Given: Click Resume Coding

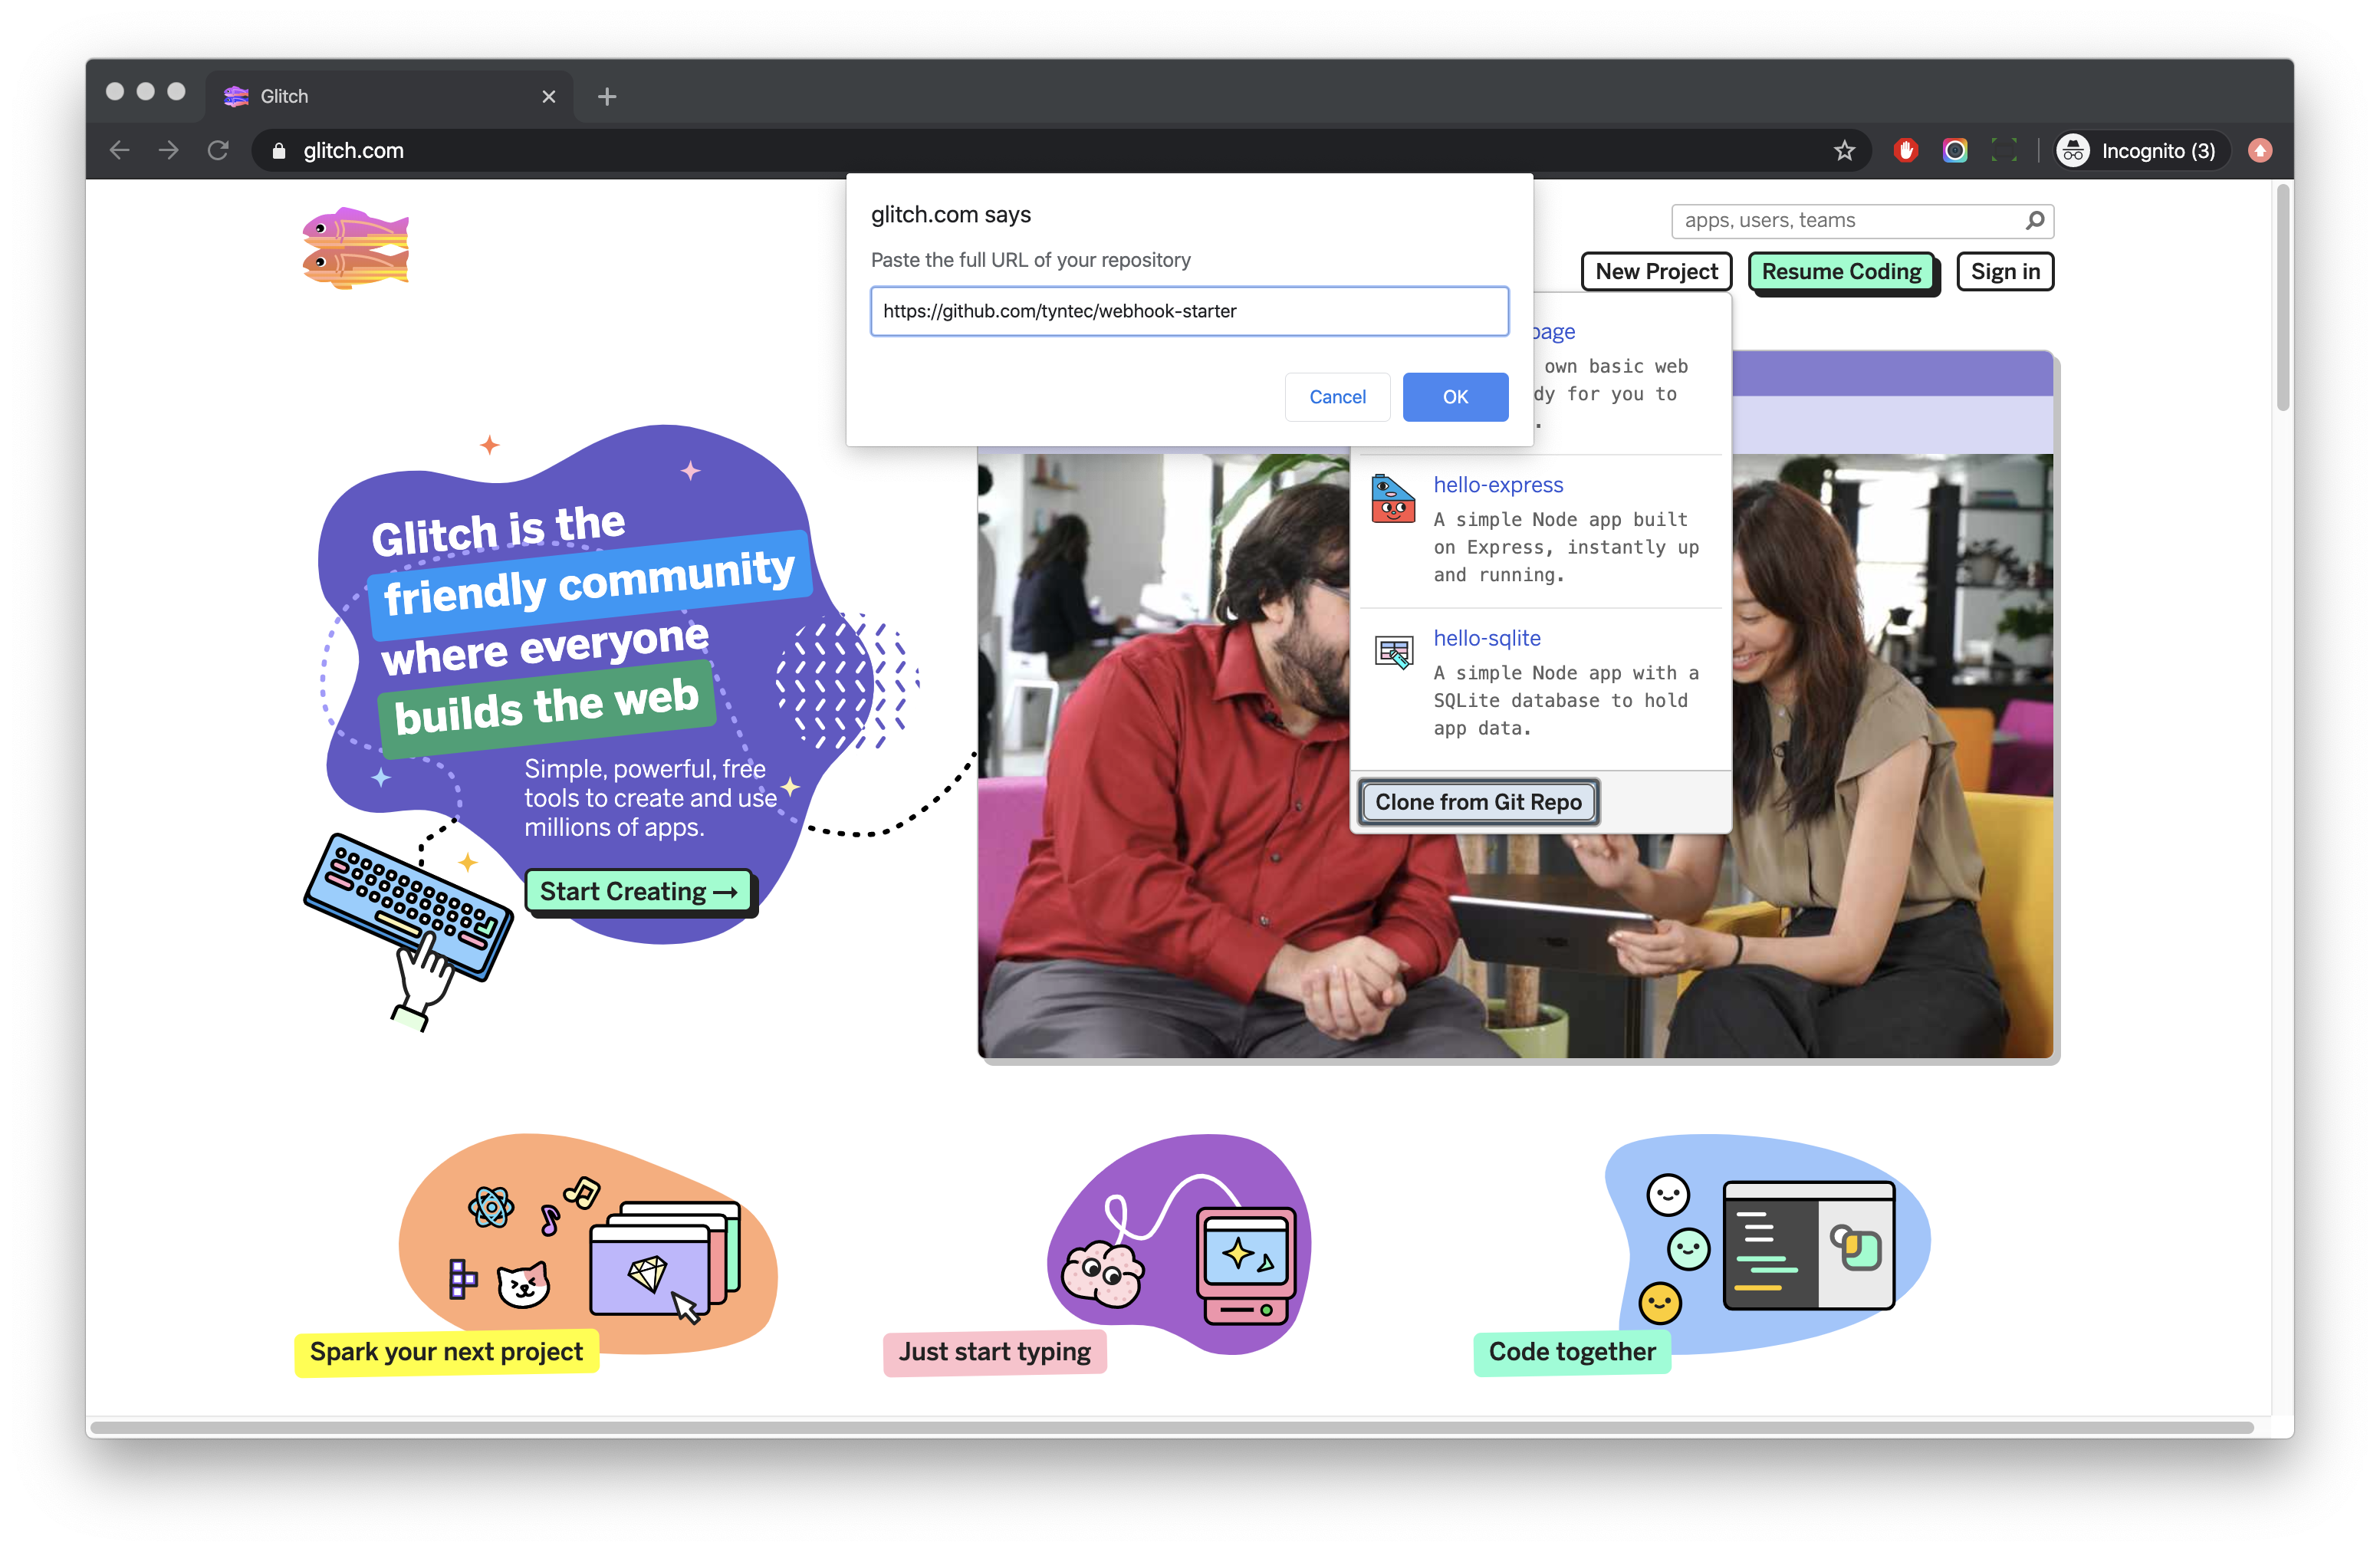Looking at the screenshot, I should pyautogui.click(x=1842, y=272).
